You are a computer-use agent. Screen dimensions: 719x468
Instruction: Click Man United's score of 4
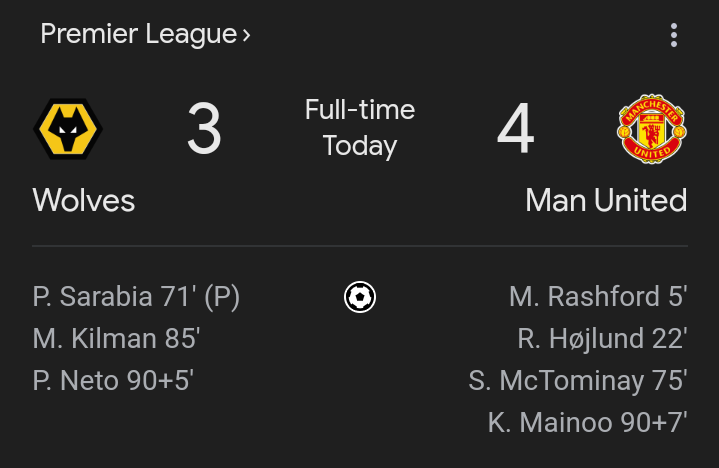(515, 130)
